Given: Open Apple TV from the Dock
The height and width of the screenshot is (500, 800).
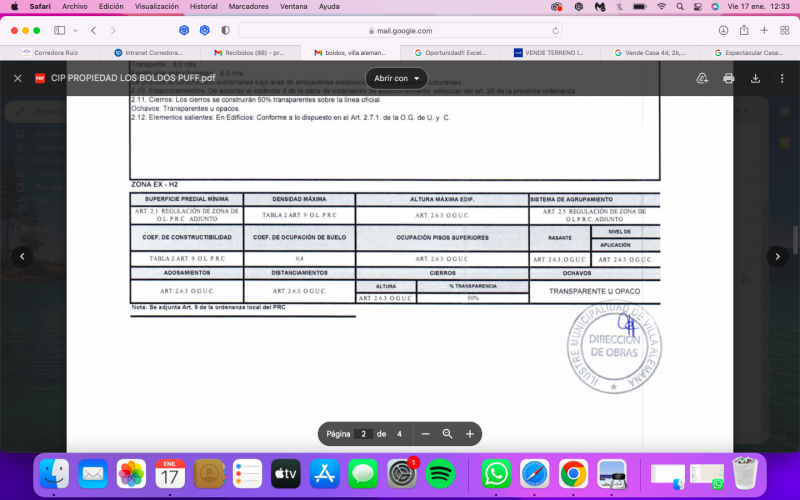Looking at the screenshot, I should point(286,474).
